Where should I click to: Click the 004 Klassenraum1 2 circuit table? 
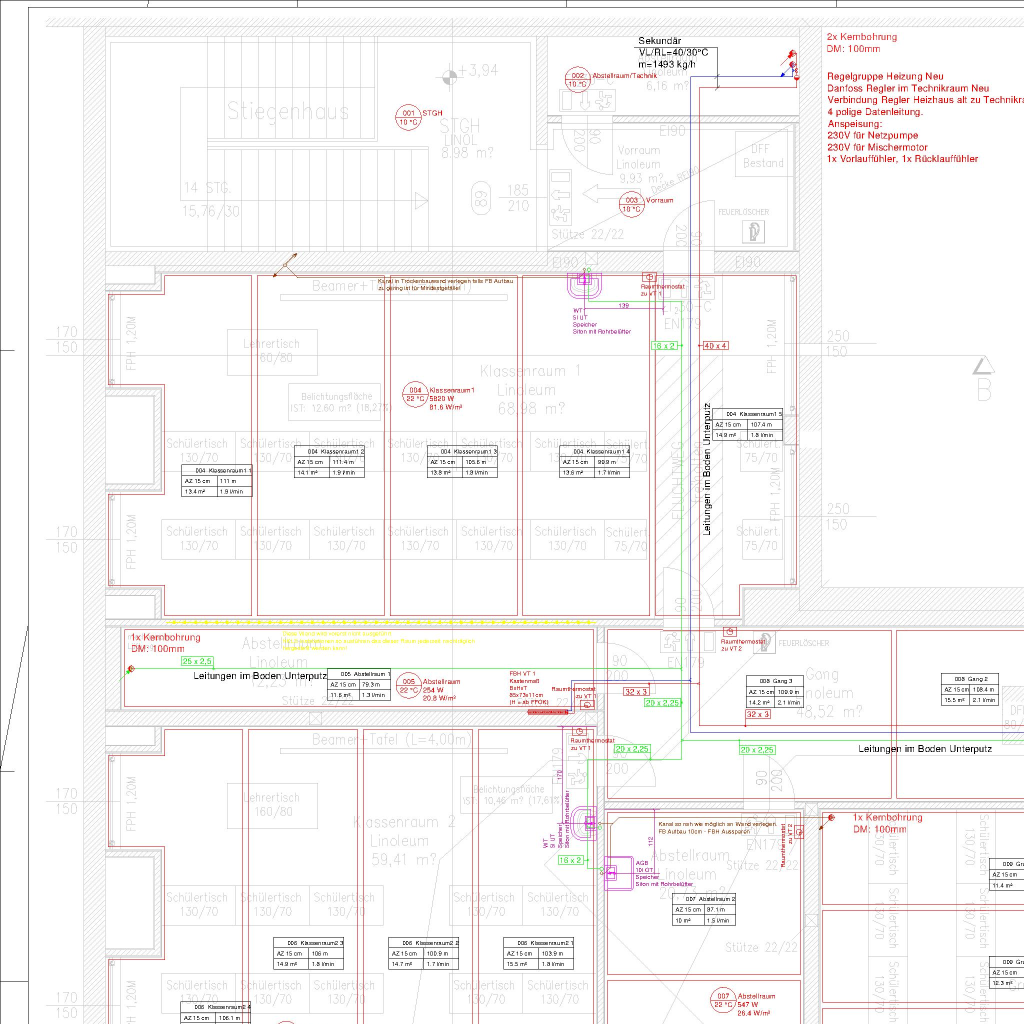329,462
